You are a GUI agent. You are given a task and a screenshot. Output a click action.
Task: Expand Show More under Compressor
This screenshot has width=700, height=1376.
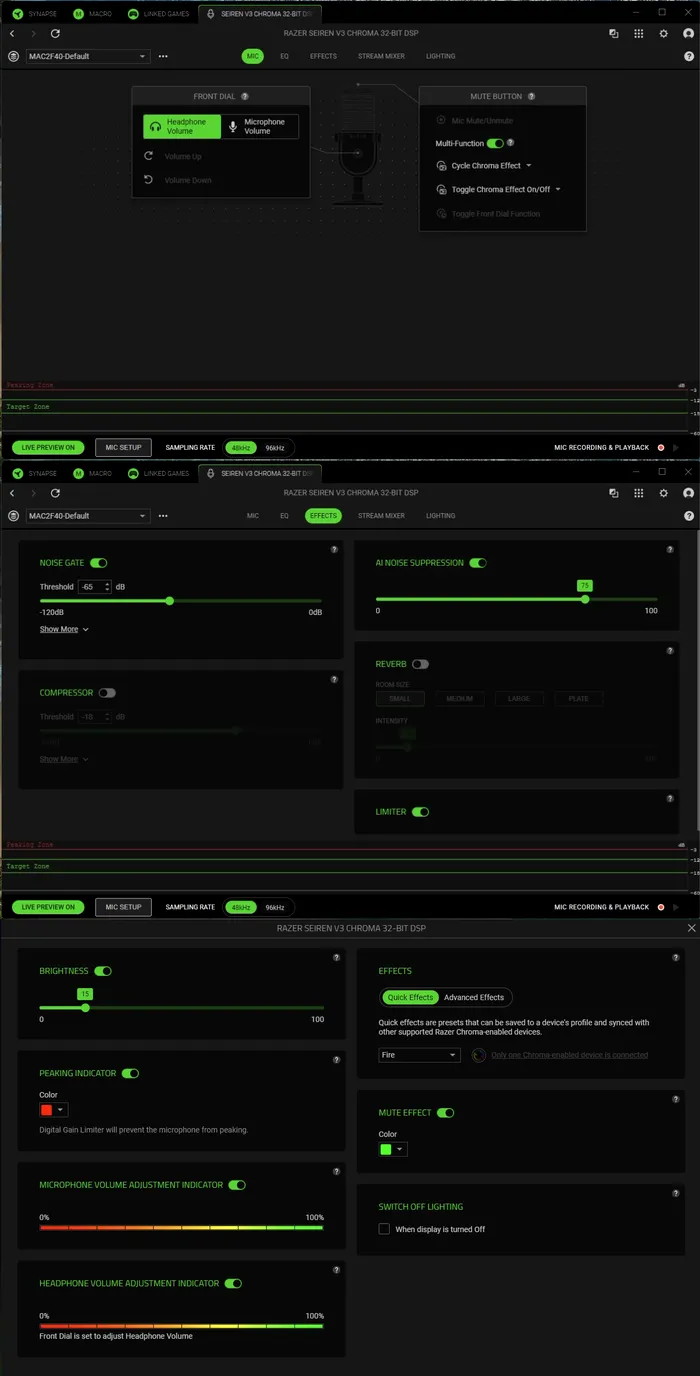(x=64, y=759)
